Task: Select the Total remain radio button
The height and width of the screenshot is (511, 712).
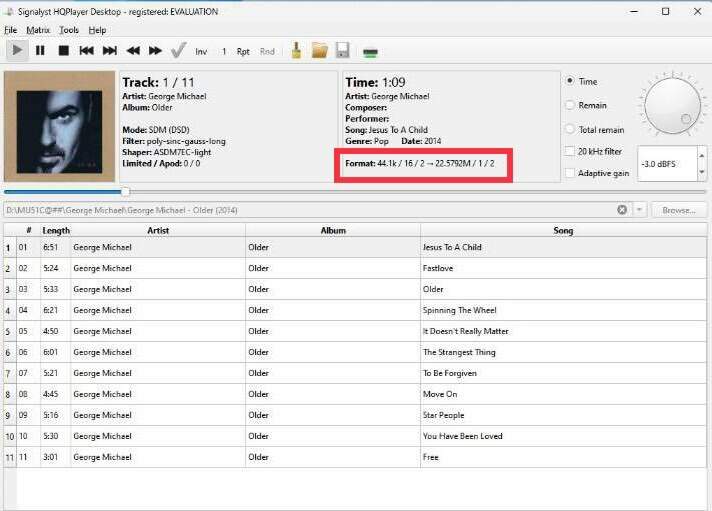Action: 570,129
